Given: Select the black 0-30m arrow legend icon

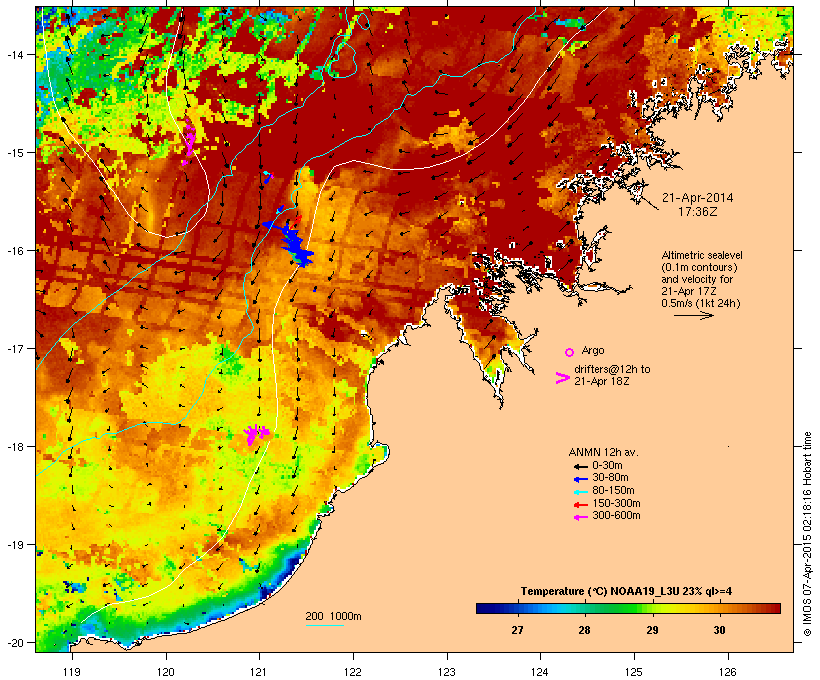Looking at the screenshot, I should [x=580, y=467].
